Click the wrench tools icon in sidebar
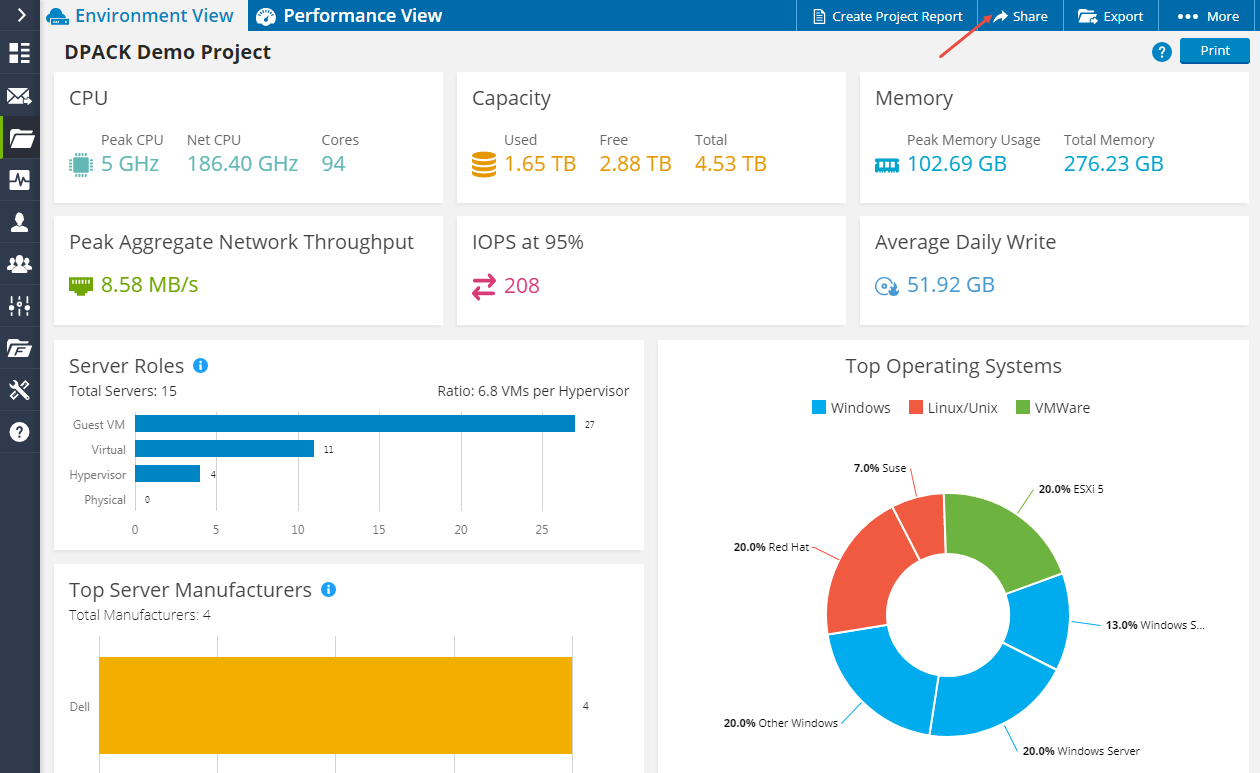The width and height of the screenshot is (1260, 773). [20, 390]
